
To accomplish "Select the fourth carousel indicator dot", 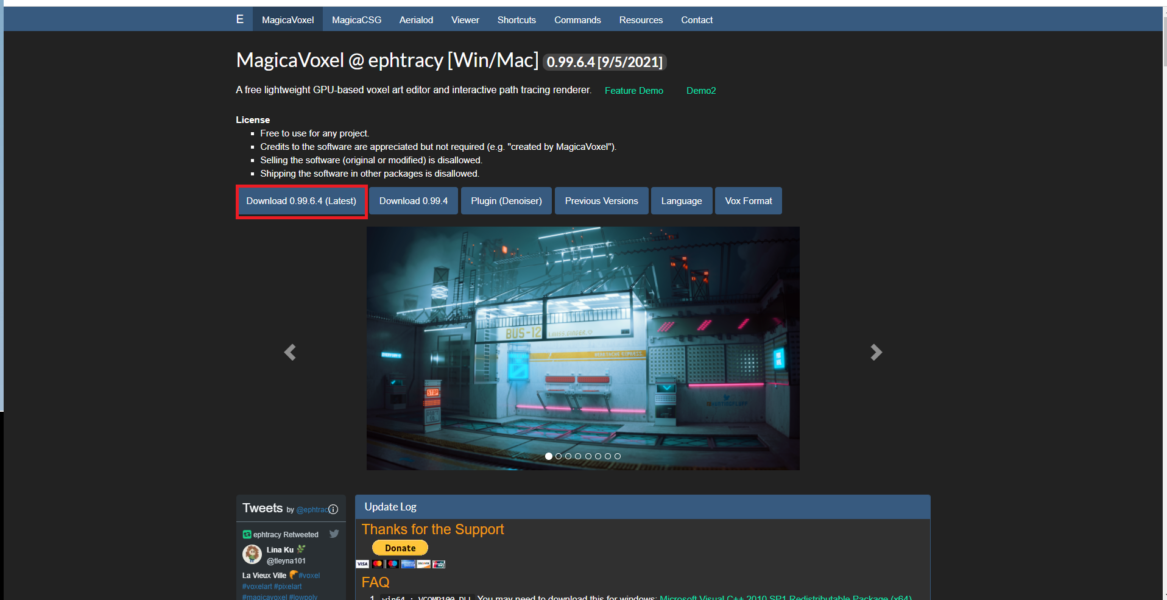I will pyautogui.click(x=578, y=456).
